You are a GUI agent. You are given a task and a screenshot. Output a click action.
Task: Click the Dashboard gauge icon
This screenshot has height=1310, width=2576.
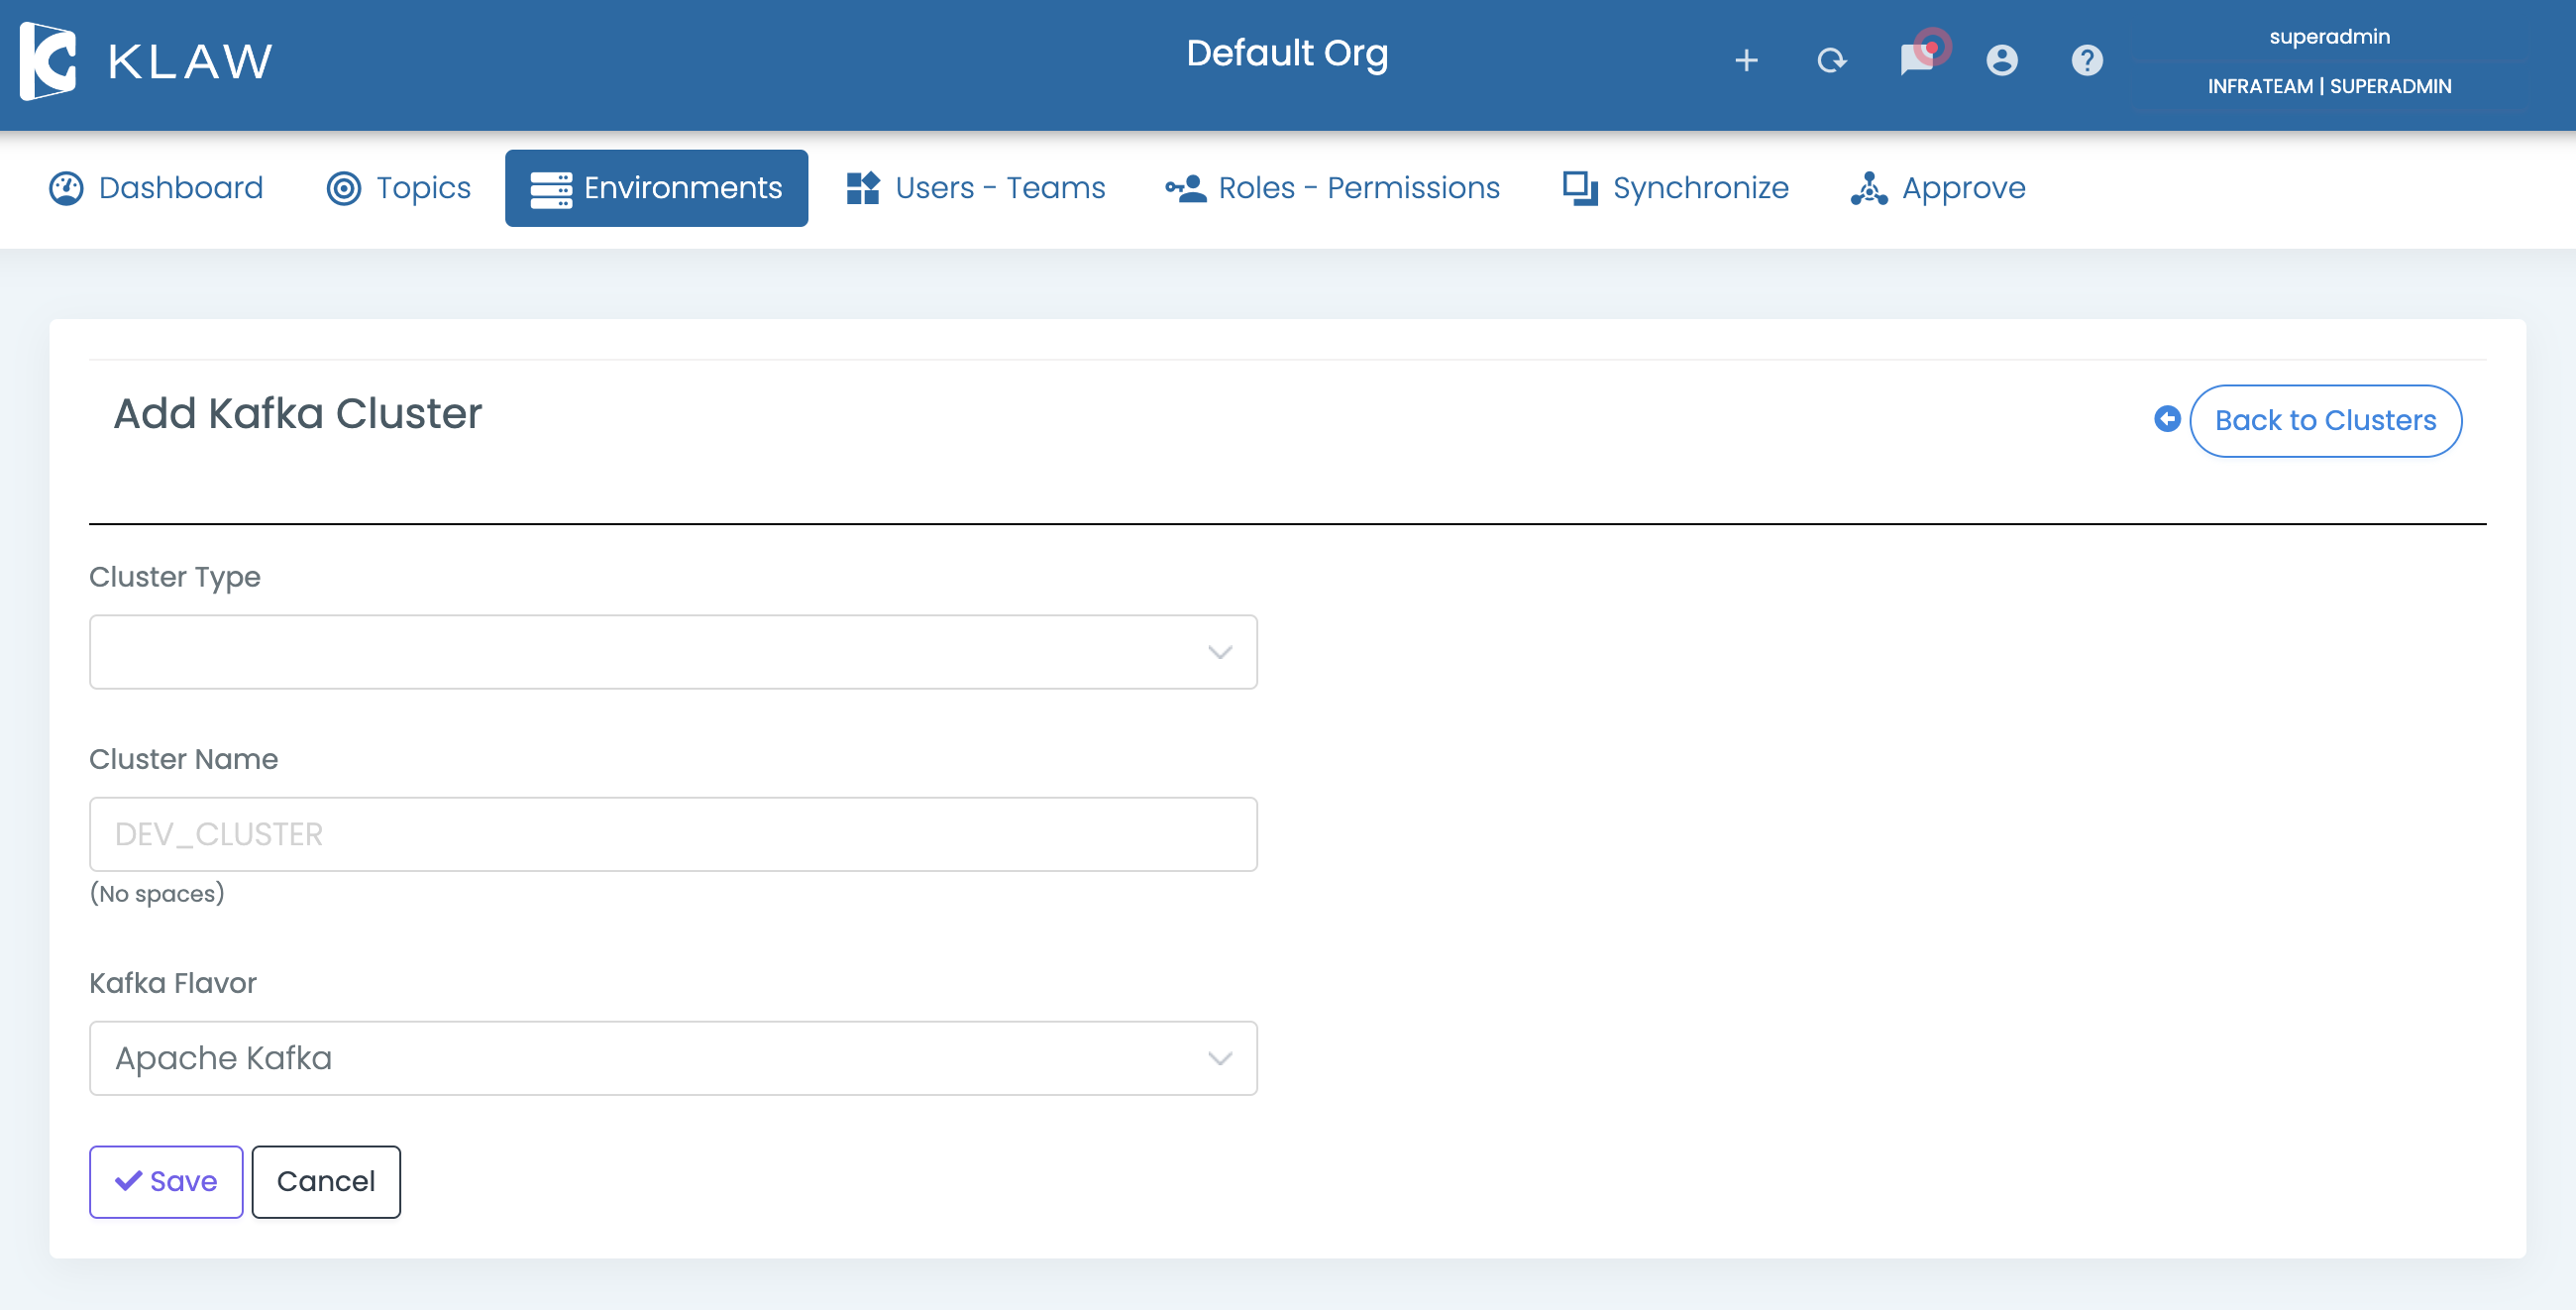pyautogui.click(x=66, y=188)
